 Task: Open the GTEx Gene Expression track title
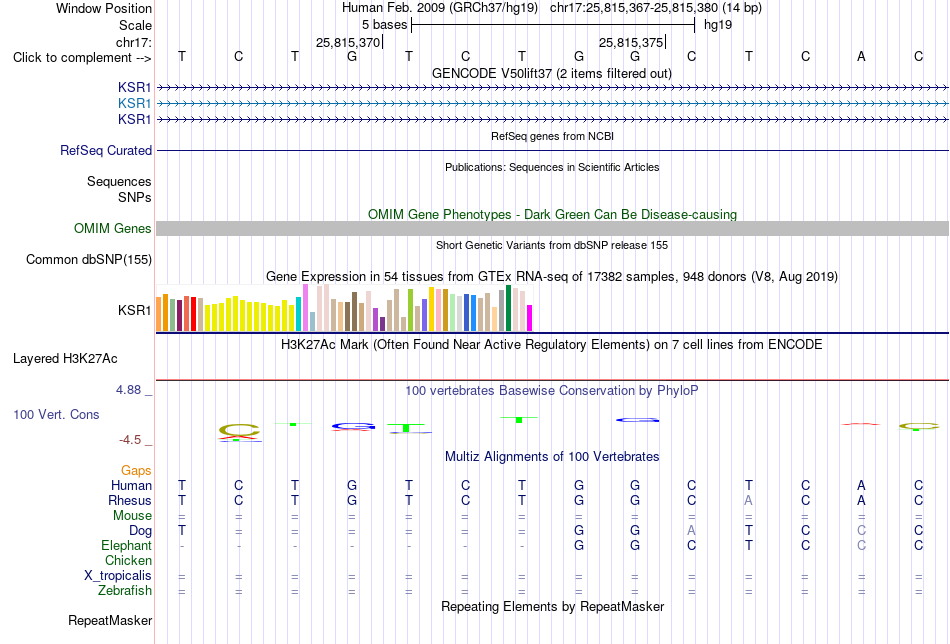[x=552, y=277]
